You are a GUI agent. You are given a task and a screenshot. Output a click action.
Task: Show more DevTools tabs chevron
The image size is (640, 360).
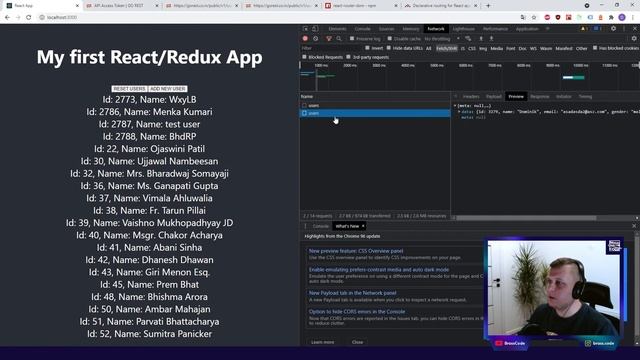548,29
